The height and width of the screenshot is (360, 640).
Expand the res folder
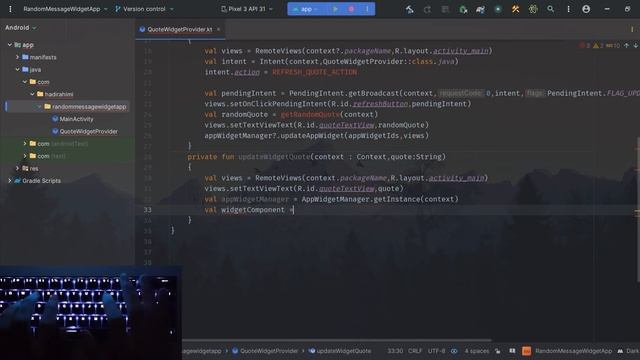tap(17, 168)
